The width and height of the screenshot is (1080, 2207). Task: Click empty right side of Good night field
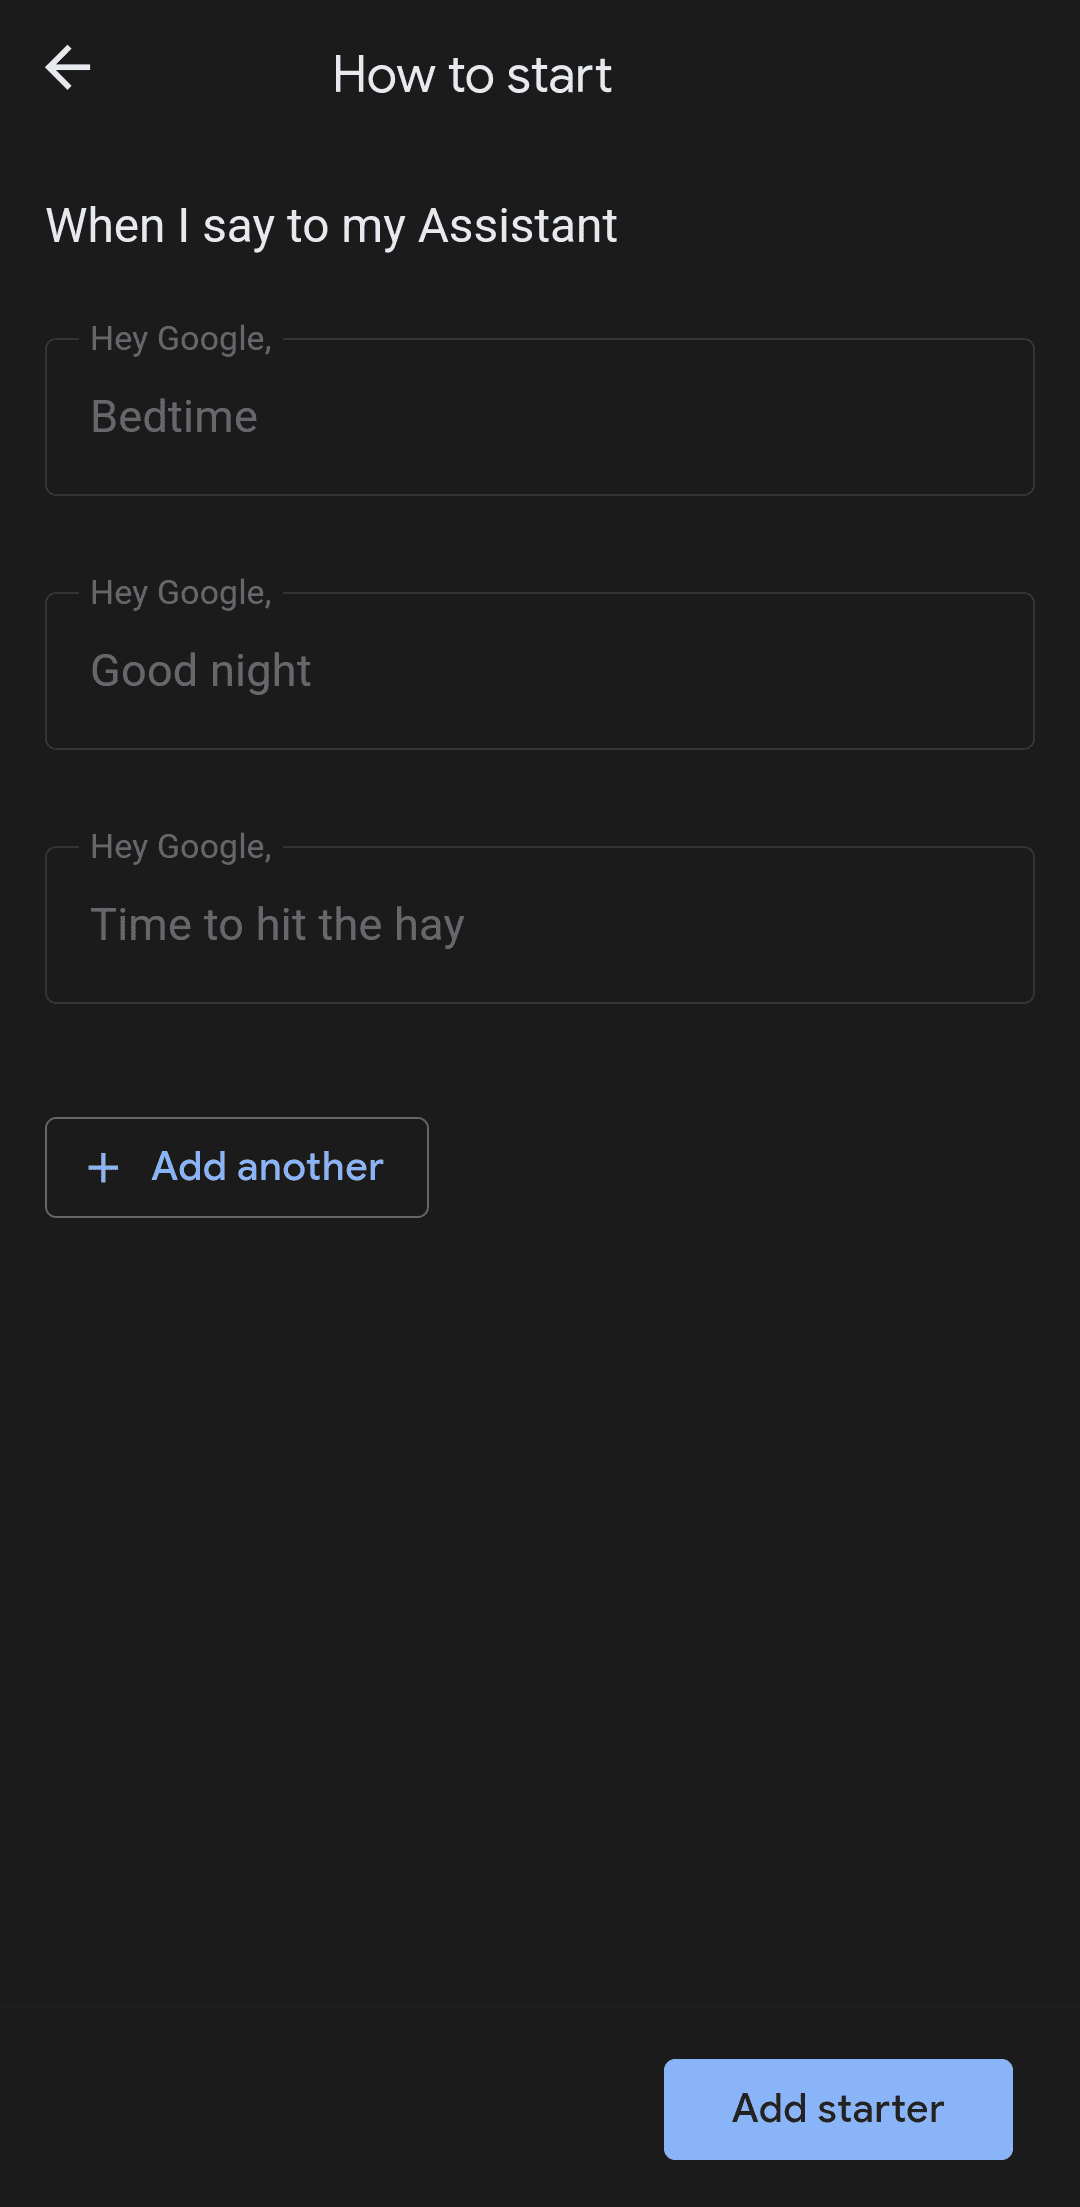tap(800, 671)
